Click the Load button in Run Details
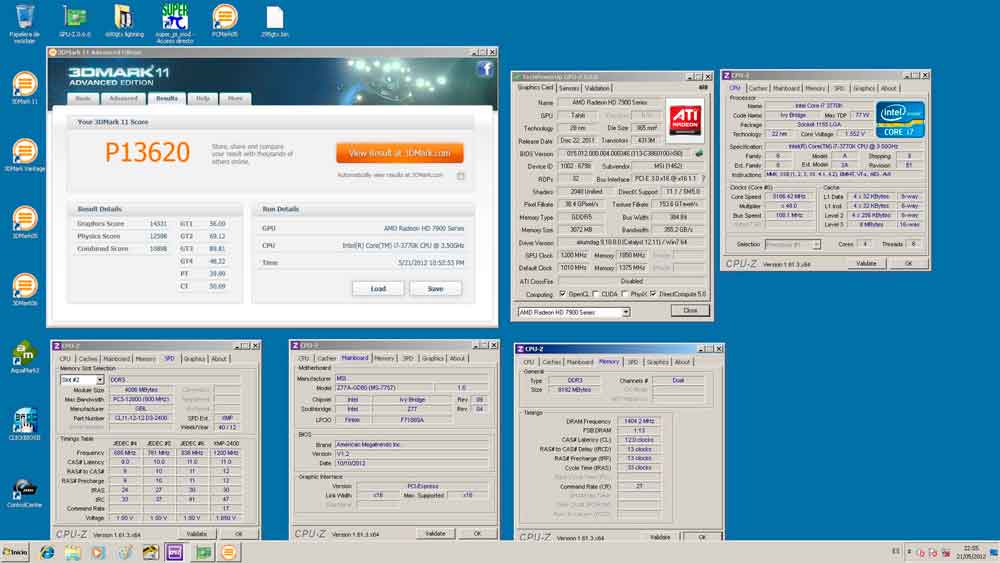This screenshot has height=563, width=1000. (378, 289)
